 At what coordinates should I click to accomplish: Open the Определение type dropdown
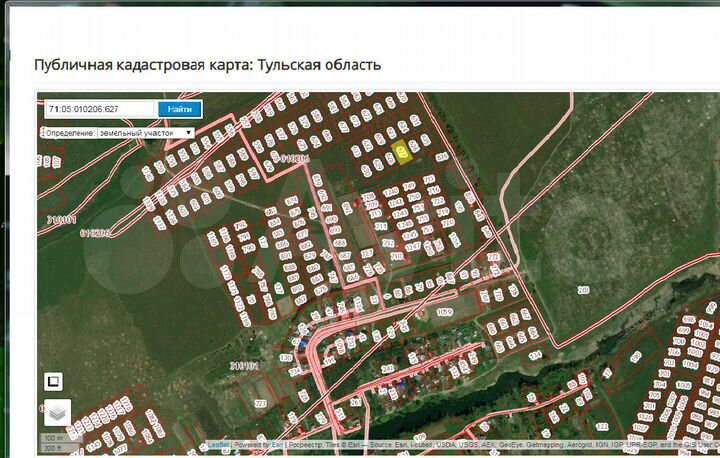coord(146,133)
